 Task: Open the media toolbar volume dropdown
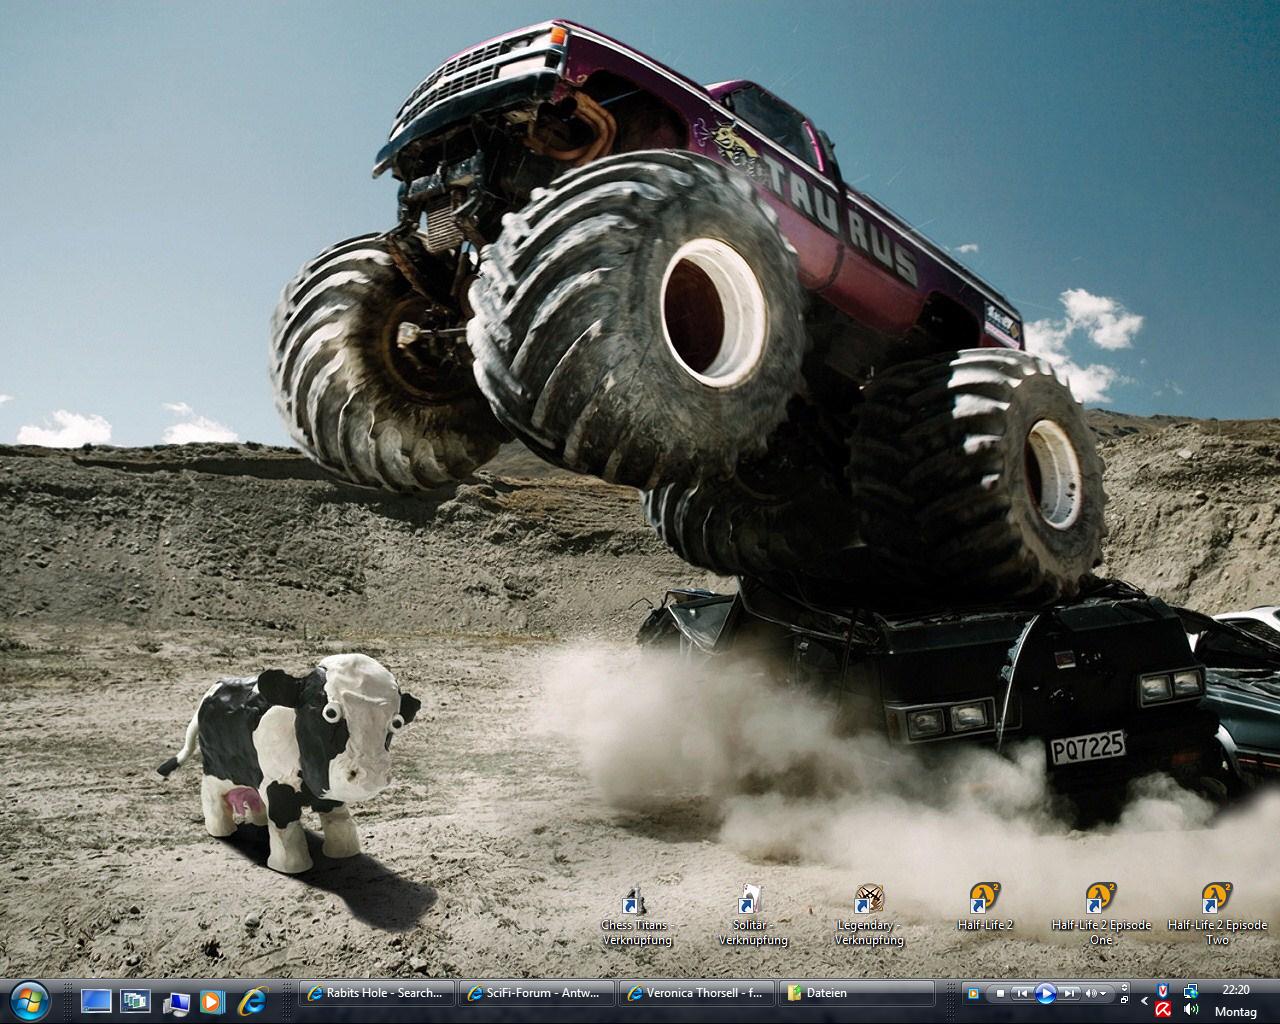(1103, 994)
